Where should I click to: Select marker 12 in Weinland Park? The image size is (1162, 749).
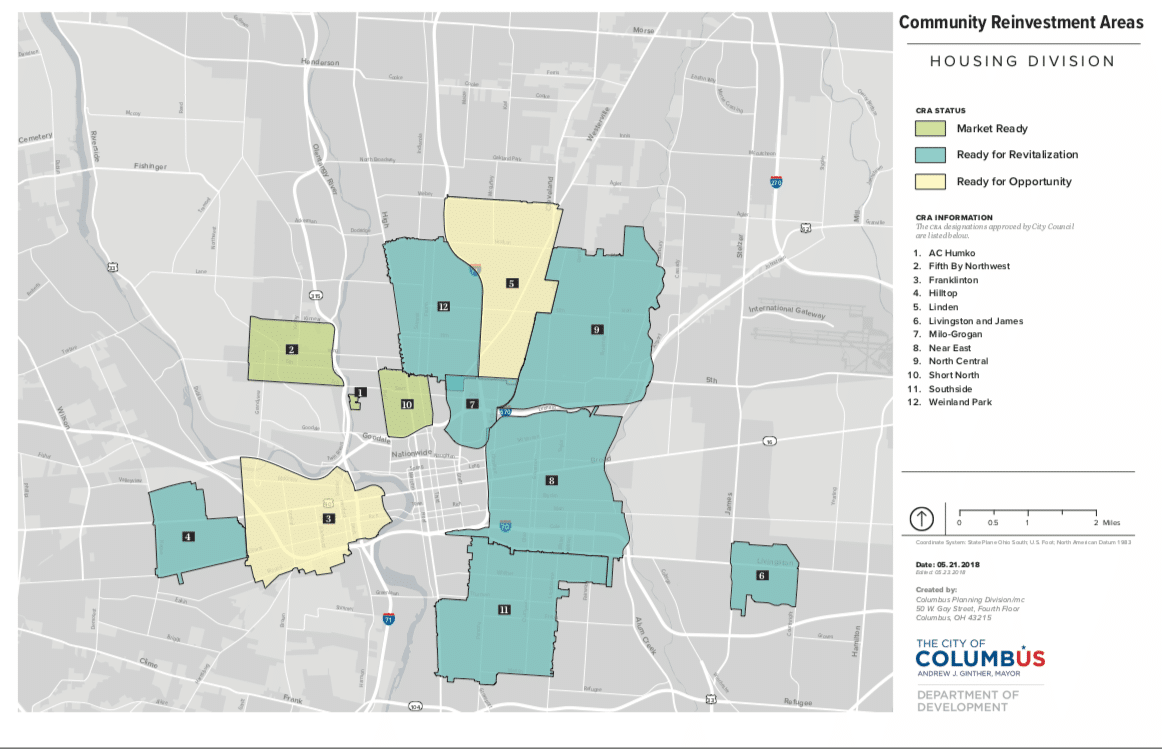(x=442, y=305)
